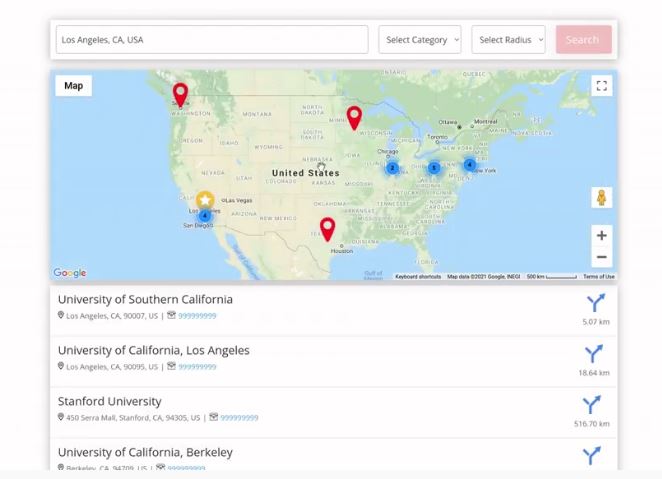Screen dimensions: 662x479
Task: Click address Los Angeles, CA, 90007, US
Action: point(112,316)
